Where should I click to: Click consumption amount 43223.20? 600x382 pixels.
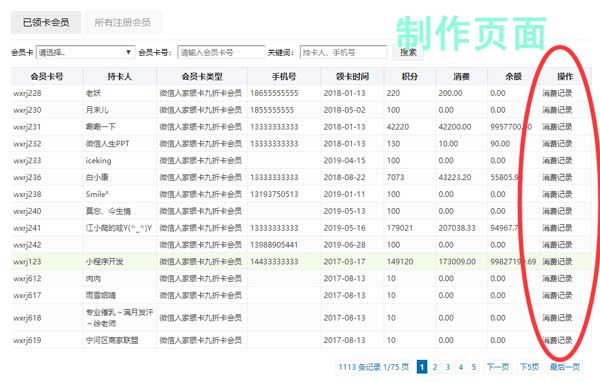455,177
